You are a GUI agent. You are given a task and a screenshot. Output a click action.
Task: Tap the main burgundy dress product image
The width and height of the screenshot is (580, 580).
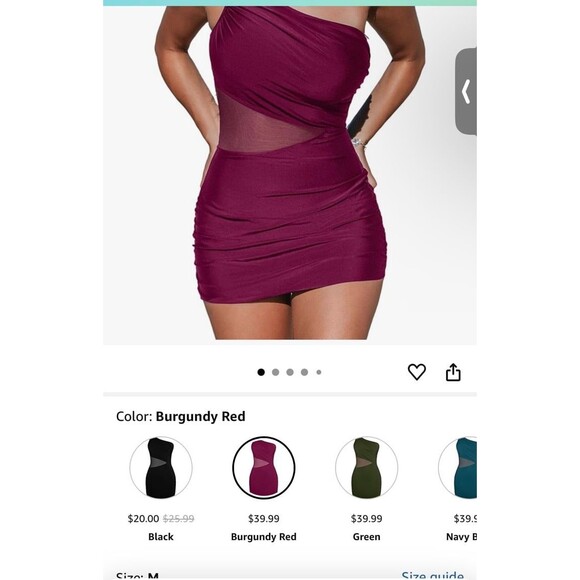(290, 175)
